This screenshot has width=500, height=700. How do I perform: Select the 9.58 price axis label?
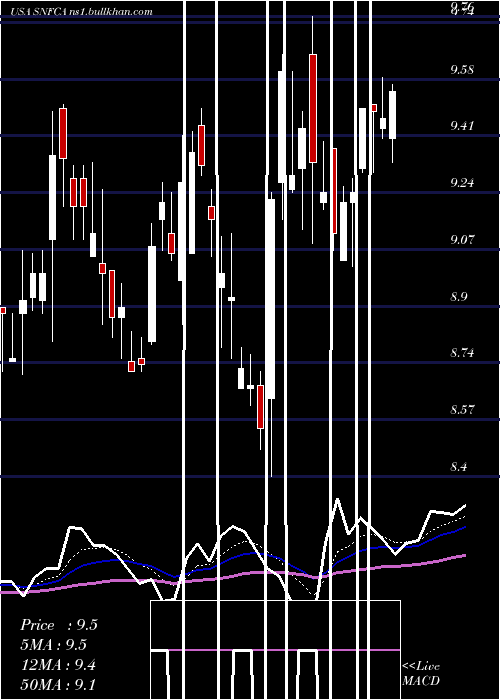coord(462,70)
